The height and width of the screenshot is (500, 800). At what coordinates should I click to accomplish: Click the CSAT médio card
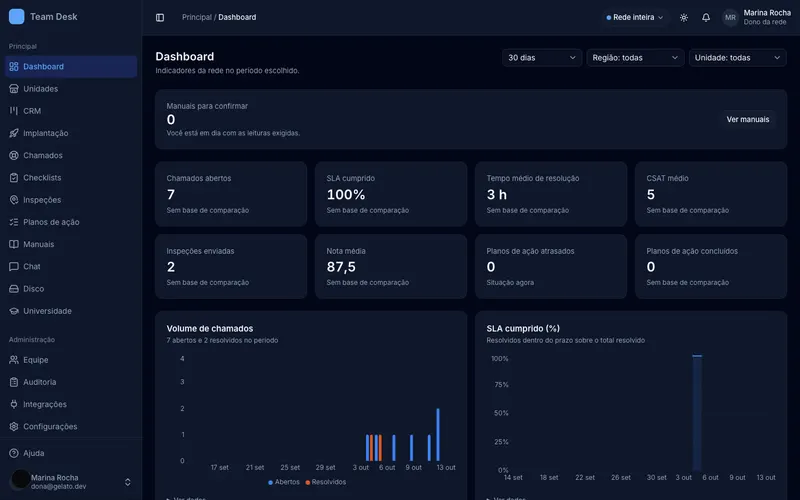point(711,194)
